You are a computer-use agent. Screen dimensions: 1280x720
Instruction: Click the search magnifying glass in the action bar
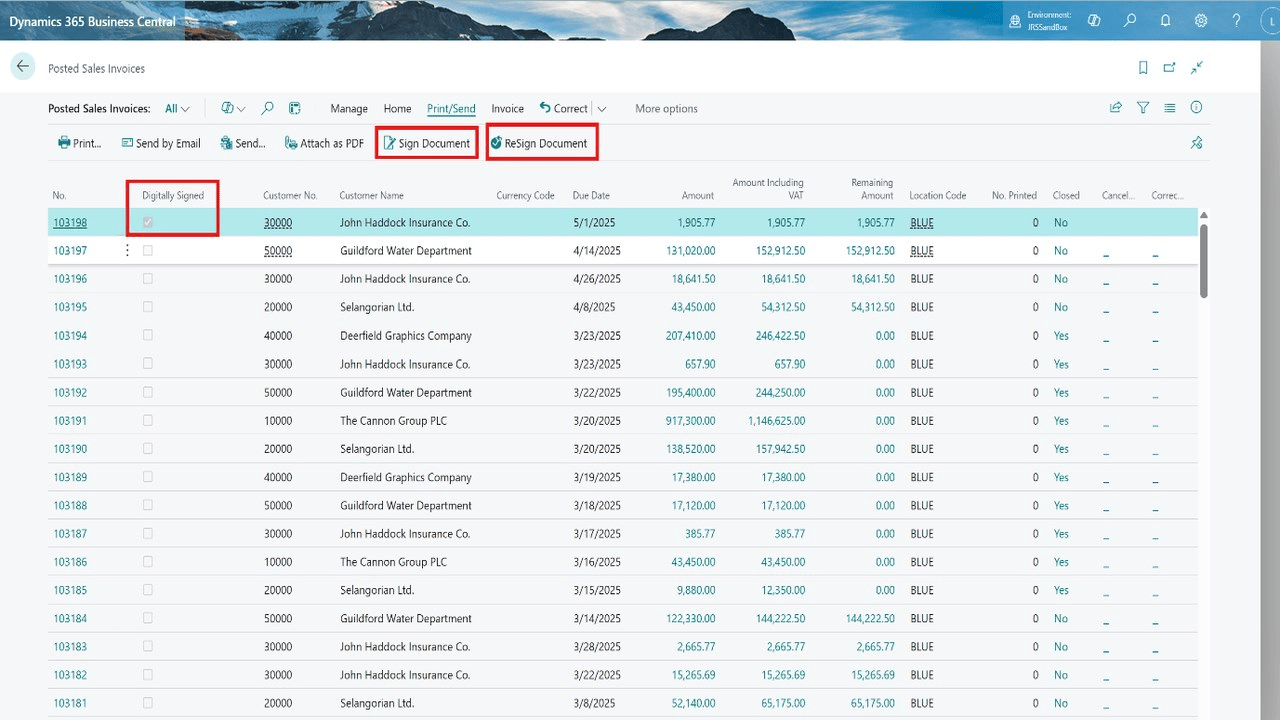coord(267,108)
